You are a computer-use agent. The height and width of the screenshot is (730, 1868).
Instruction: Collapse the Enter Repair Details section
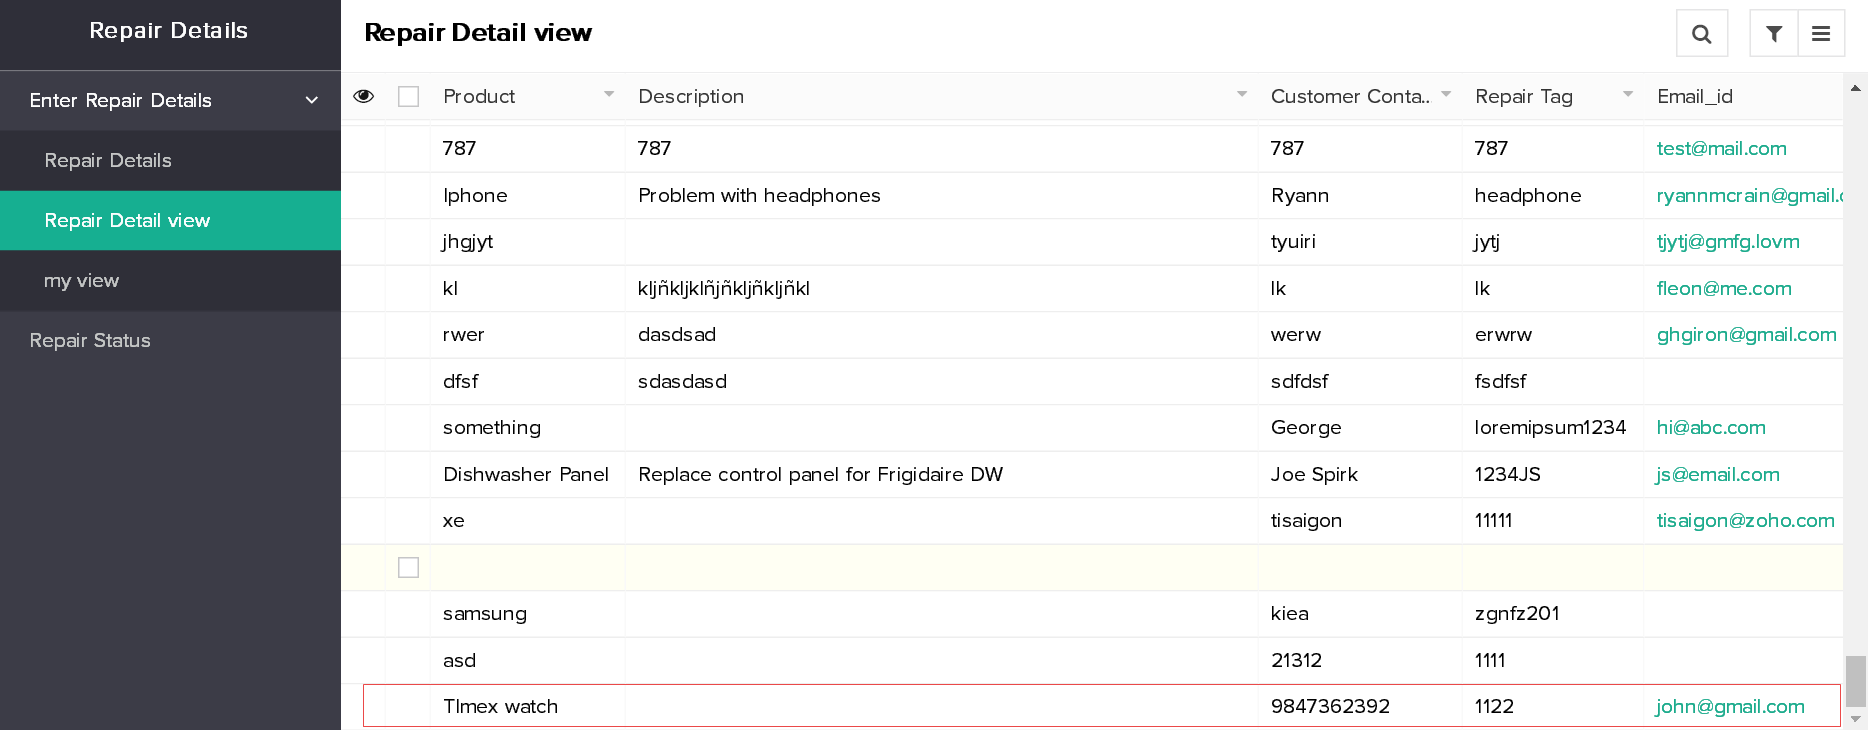pos(311,100)
